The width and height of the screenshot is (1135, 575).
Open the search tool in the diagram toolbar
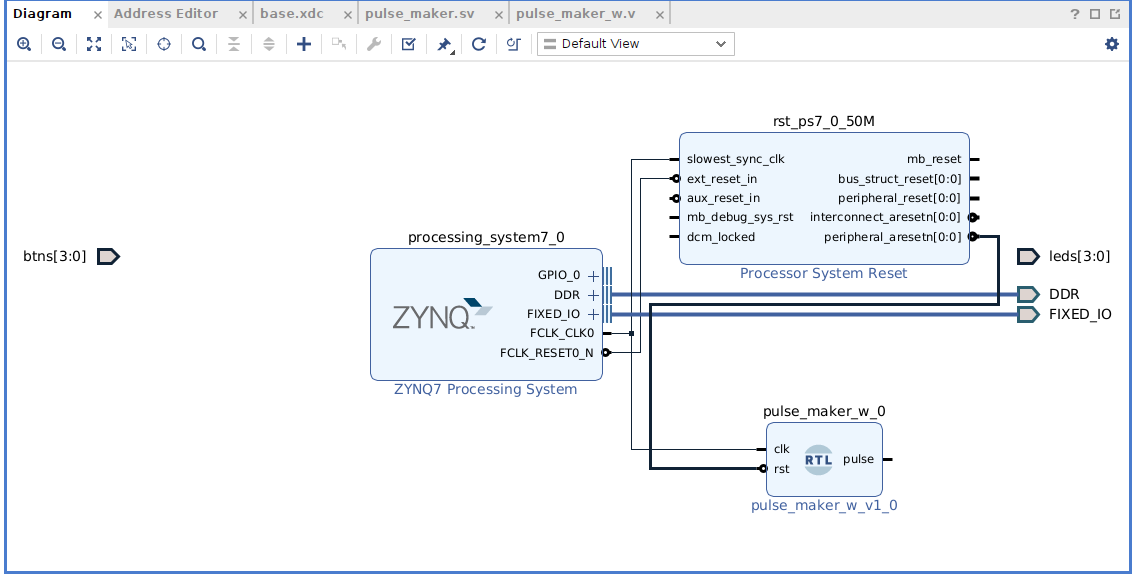click(199, 44)
